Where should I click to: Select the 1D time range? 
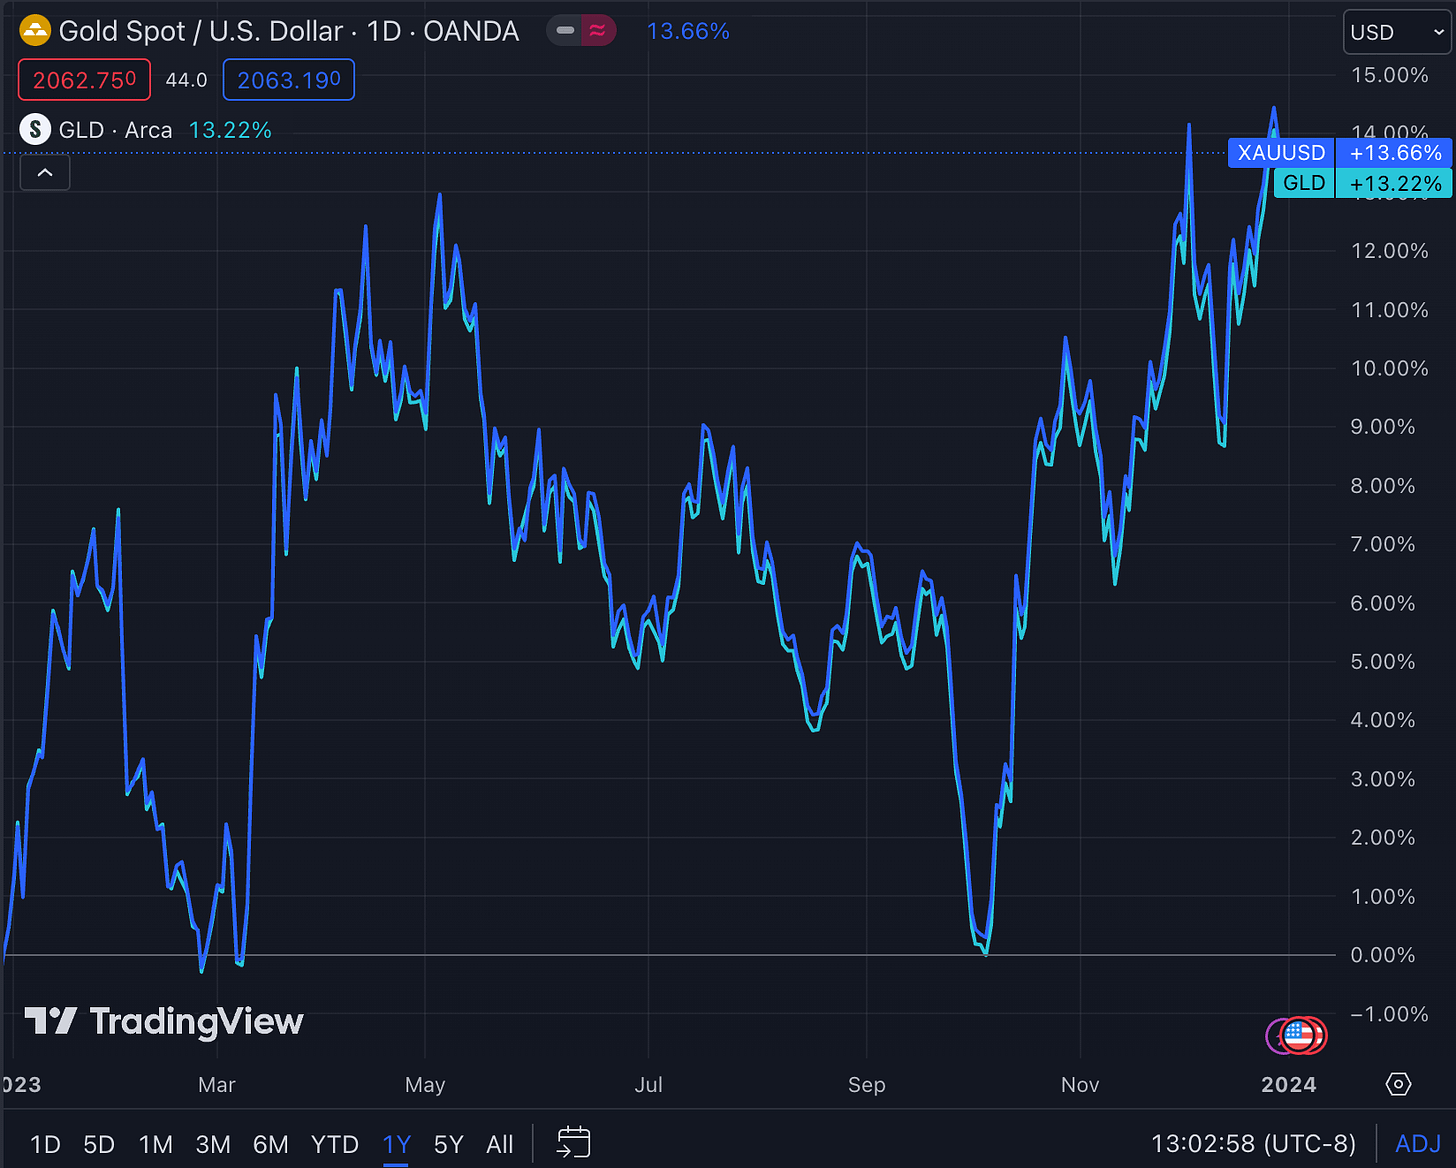[45, 1144]
